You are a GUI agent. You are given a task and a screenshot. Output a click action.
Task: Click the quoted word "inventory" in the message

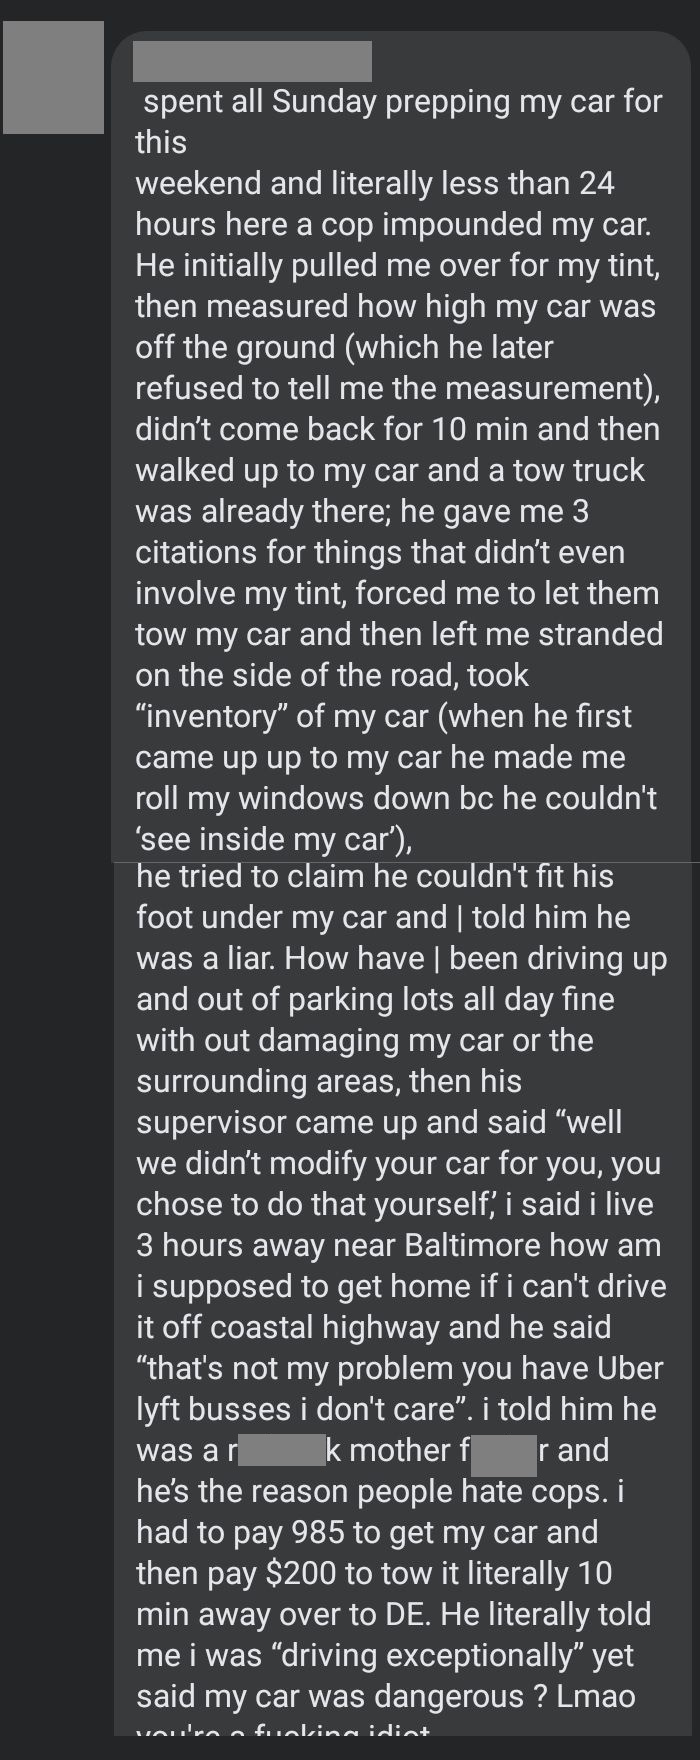(210, 716)
